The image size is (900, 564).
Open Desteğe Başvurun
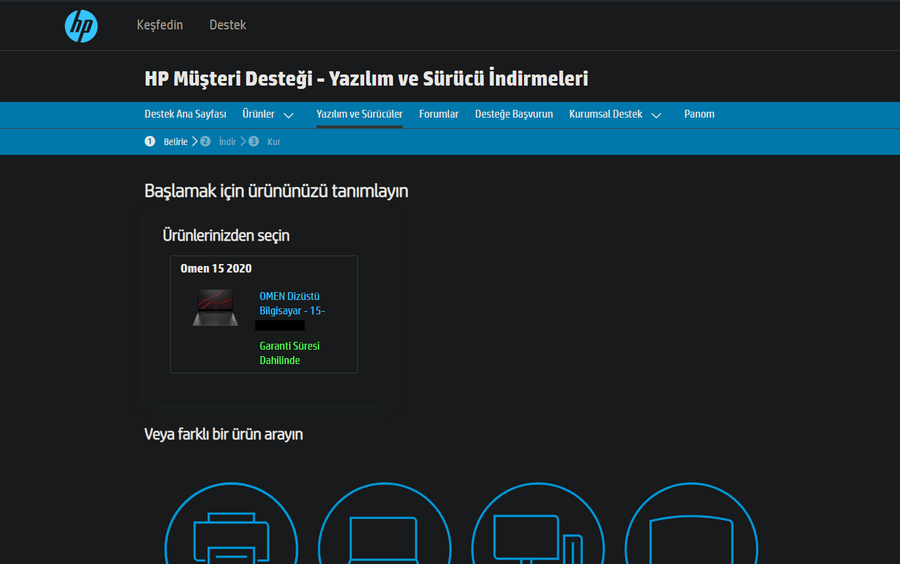tap(514, 114)
